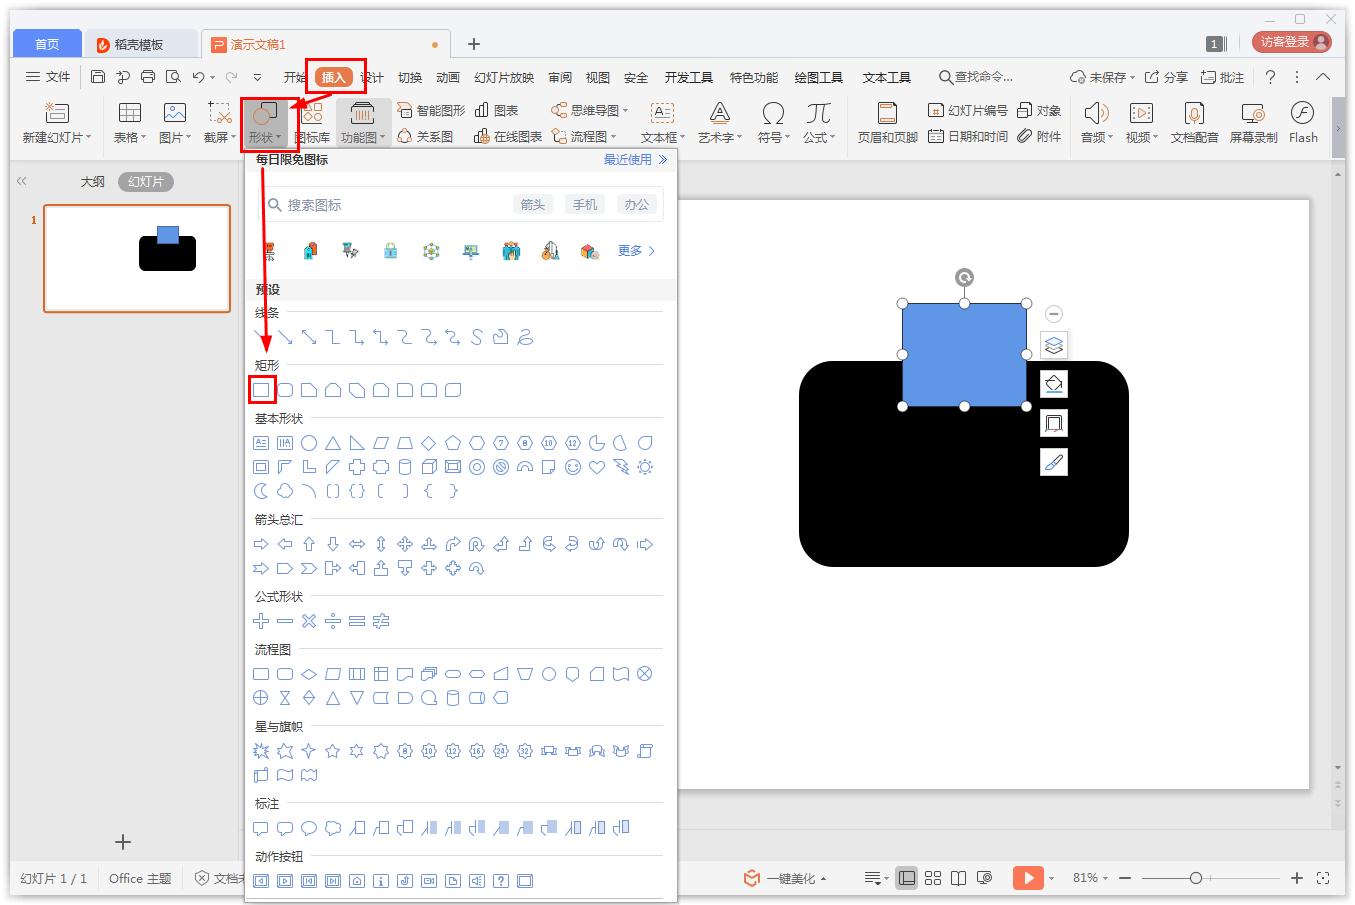The width and height of the screenshot is (1355, 905).
Task: Click the 艺术字 WordArt icon
Action: pos(719,113)
